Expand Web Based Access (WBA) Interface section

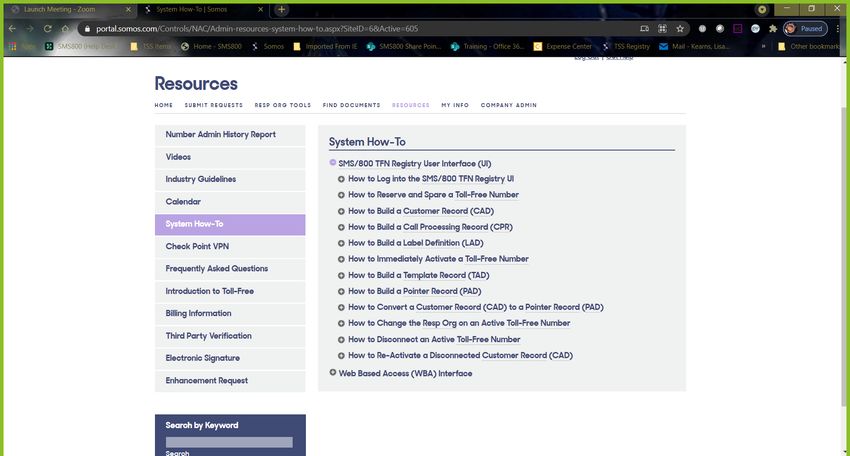point(333,372)
